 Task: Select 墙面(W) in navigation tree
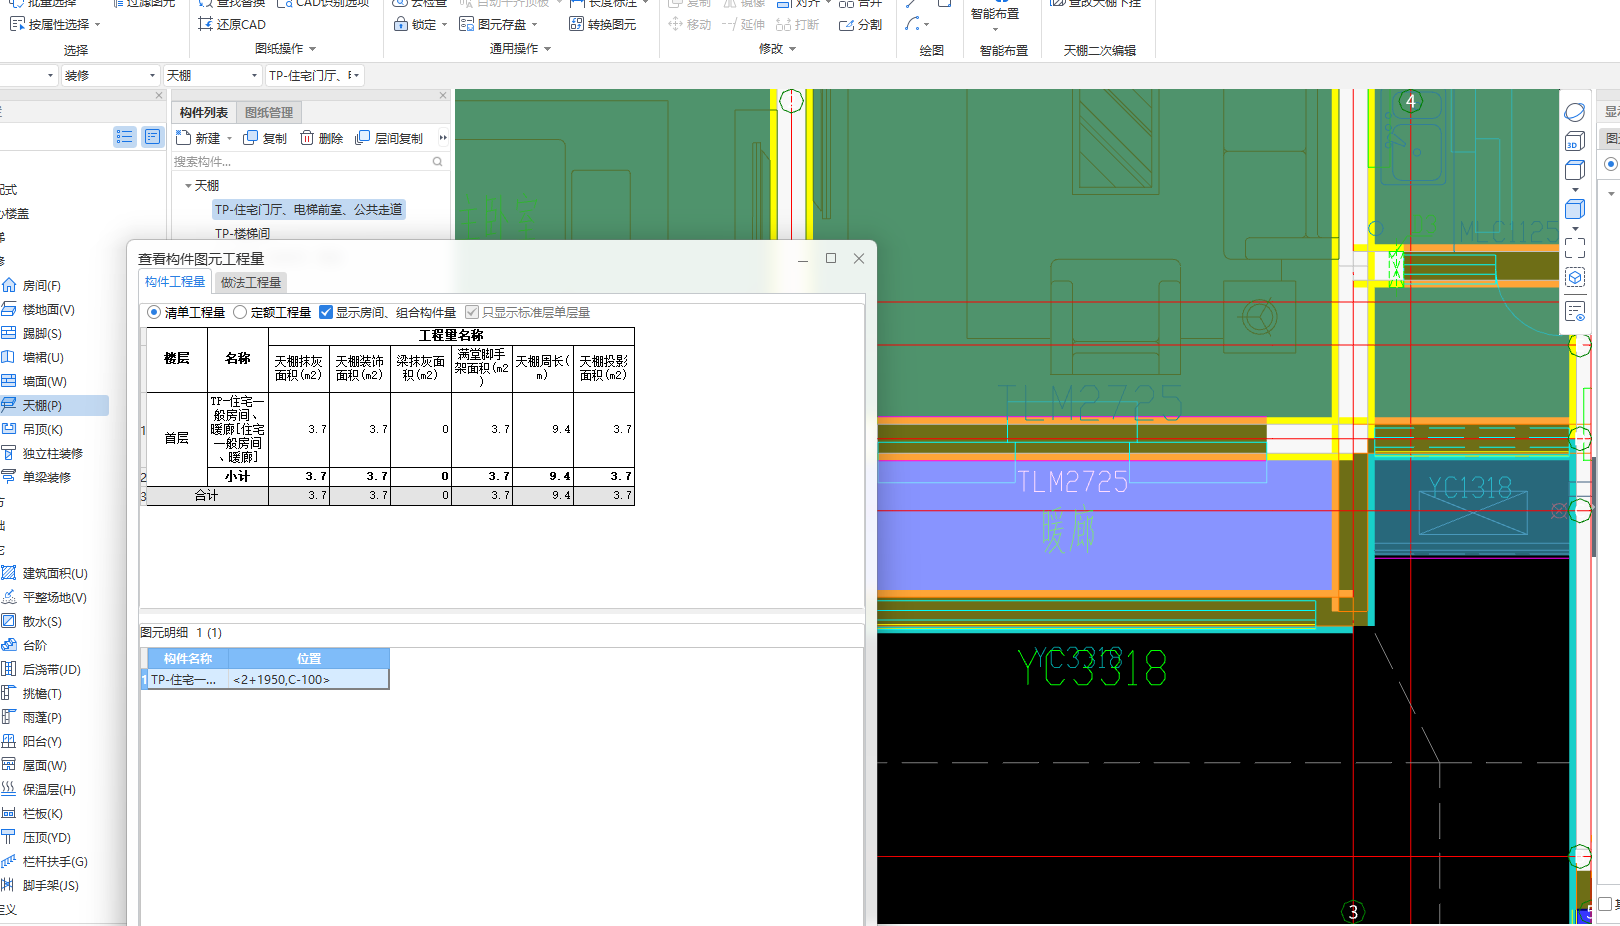44,382
